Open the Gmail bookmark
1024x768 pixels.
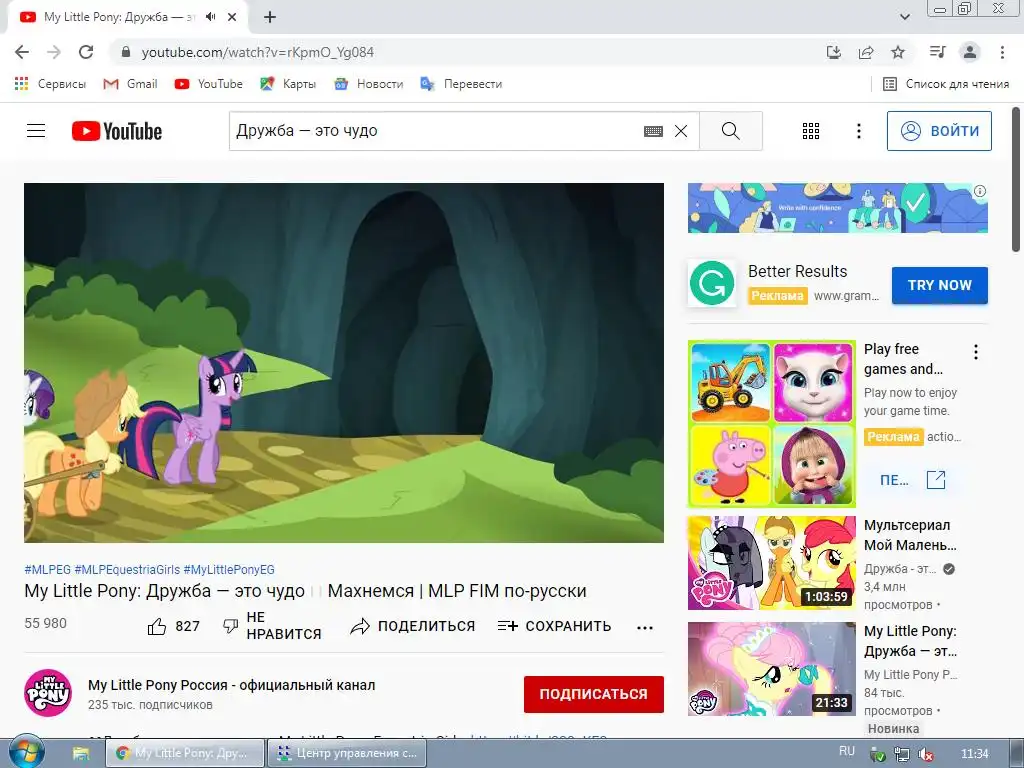(x=131, y=84)
